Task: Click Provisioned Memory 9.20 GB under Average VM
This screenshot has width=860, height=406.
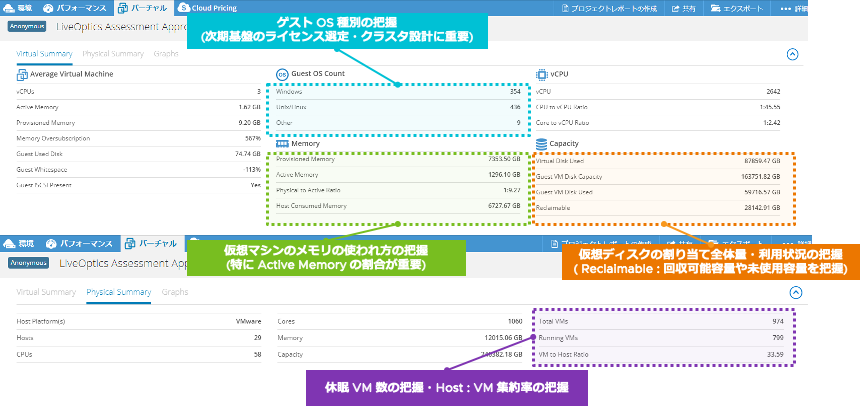Action: [x=139, y=123]
